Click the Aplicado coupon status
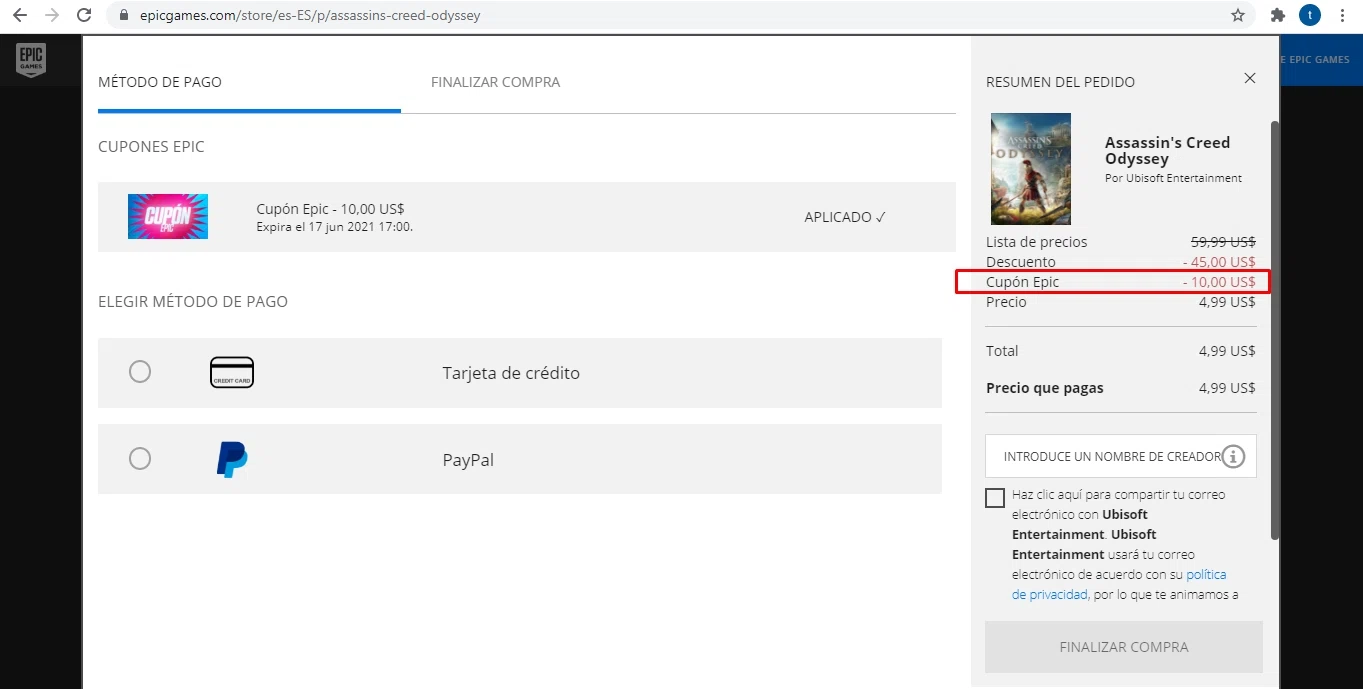The width and height of the screenshot is (1363, 689). [845, 217]
